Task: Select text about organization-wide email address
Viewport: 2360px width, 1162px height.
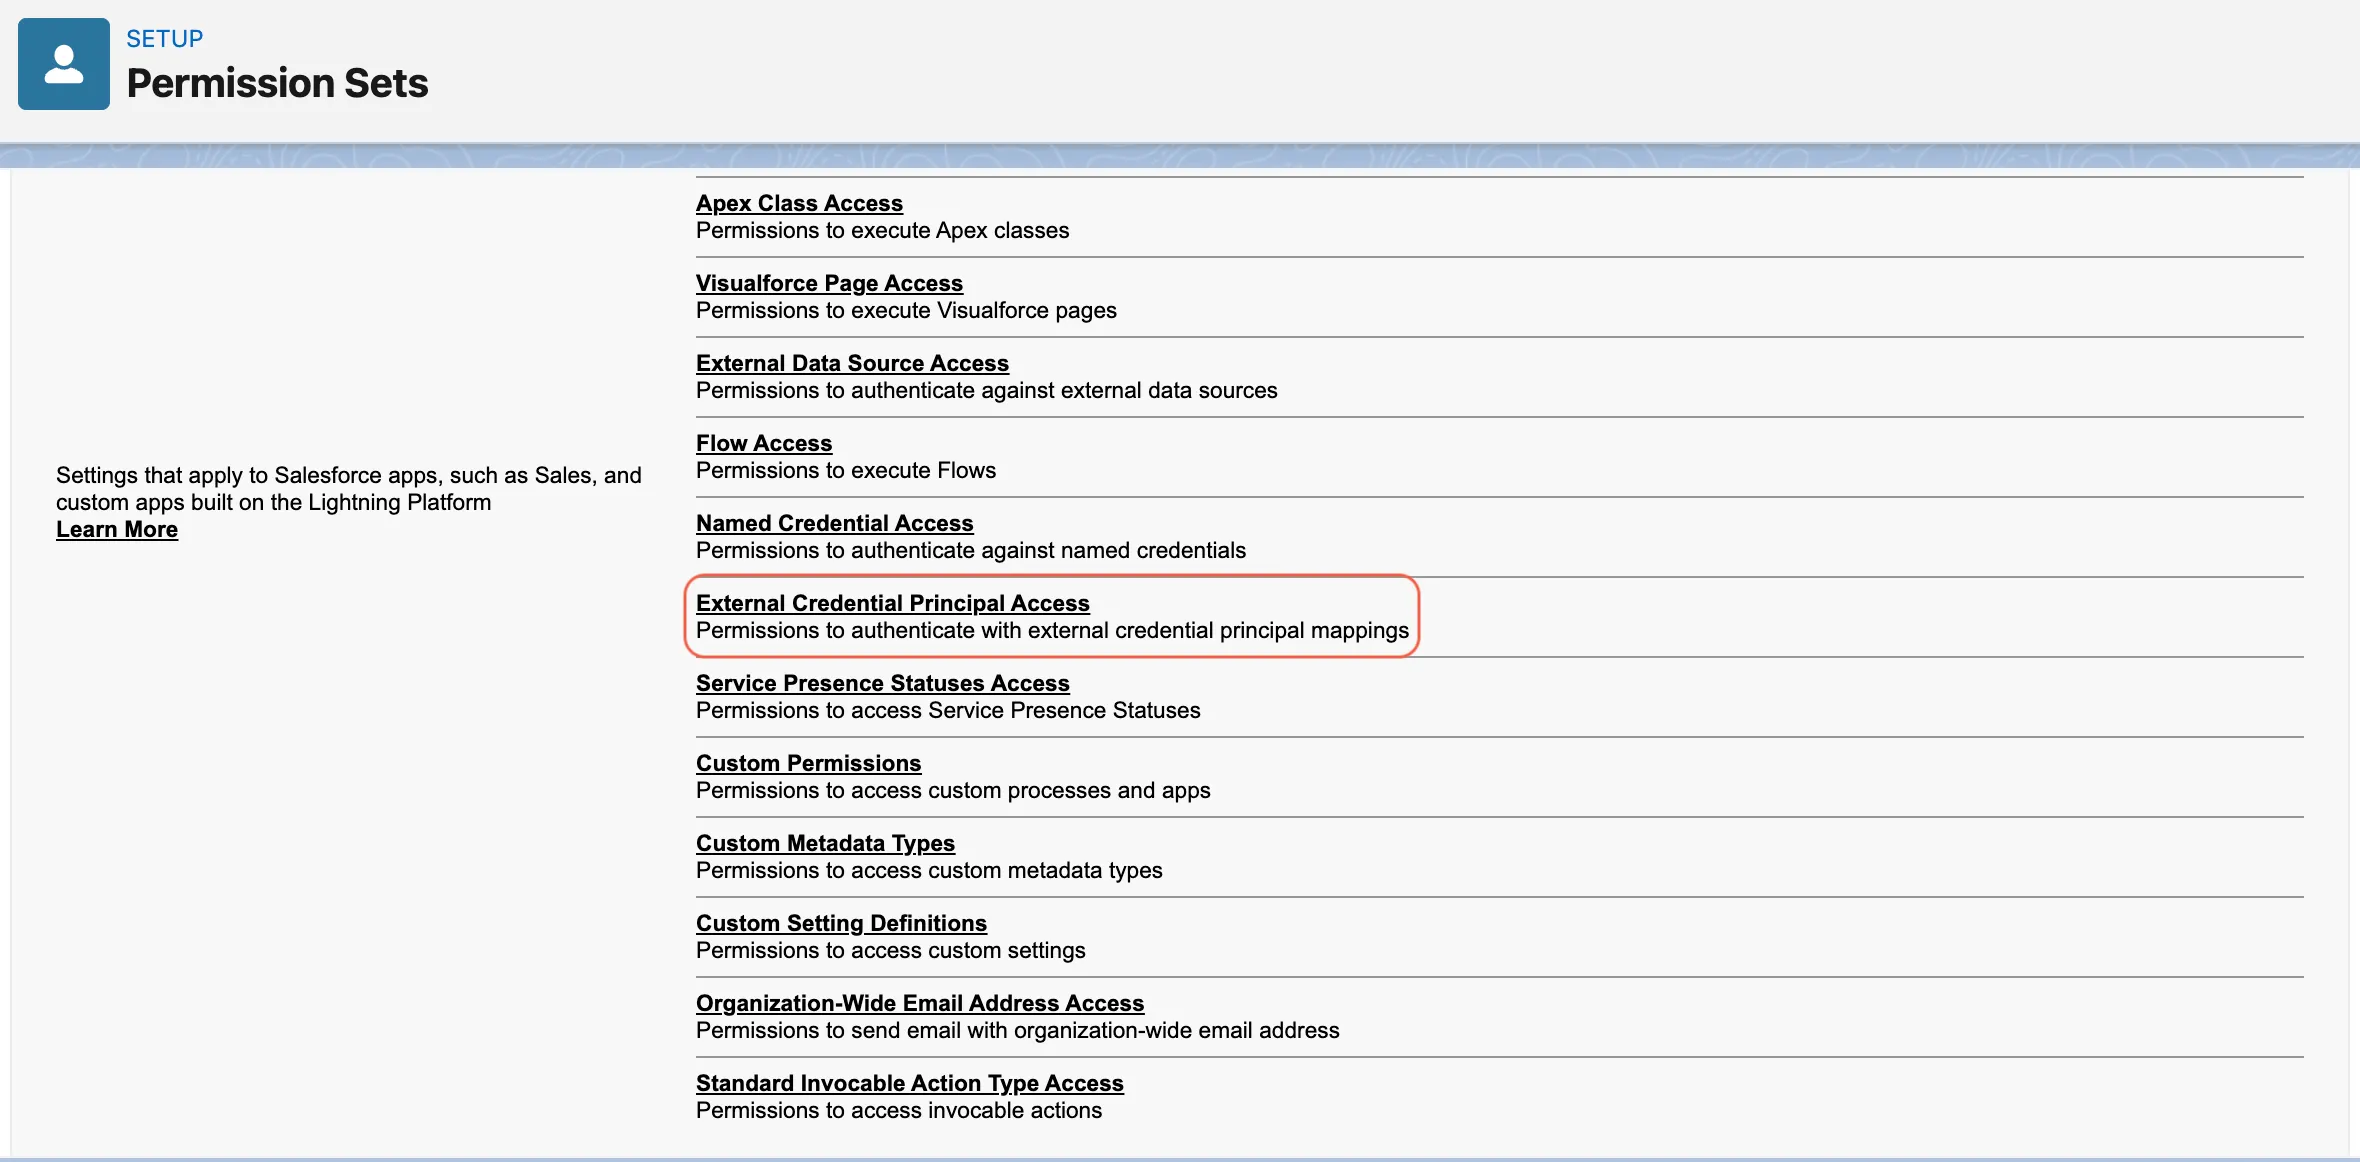Action: 1017,1031
